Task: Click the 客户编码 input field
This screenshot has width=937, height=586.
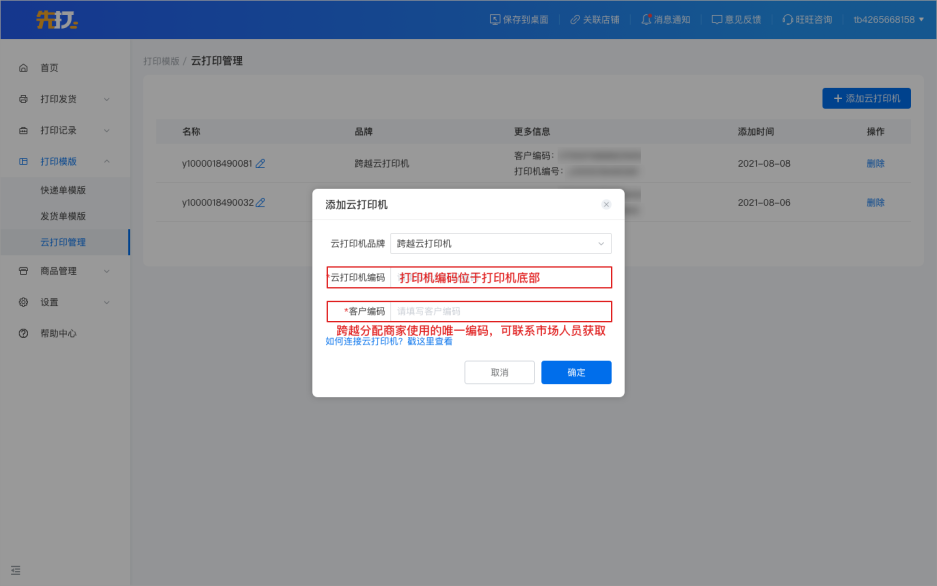Action: [x=500, y=311]
